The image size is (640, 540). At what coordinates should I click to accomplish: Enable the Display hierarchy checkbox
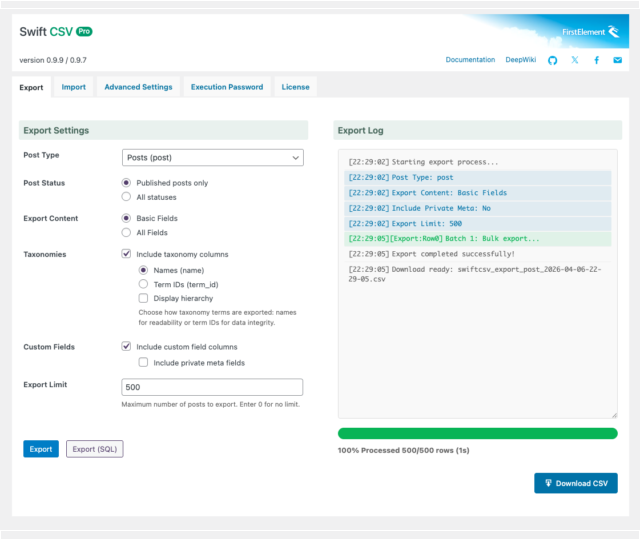pos(144,298)
